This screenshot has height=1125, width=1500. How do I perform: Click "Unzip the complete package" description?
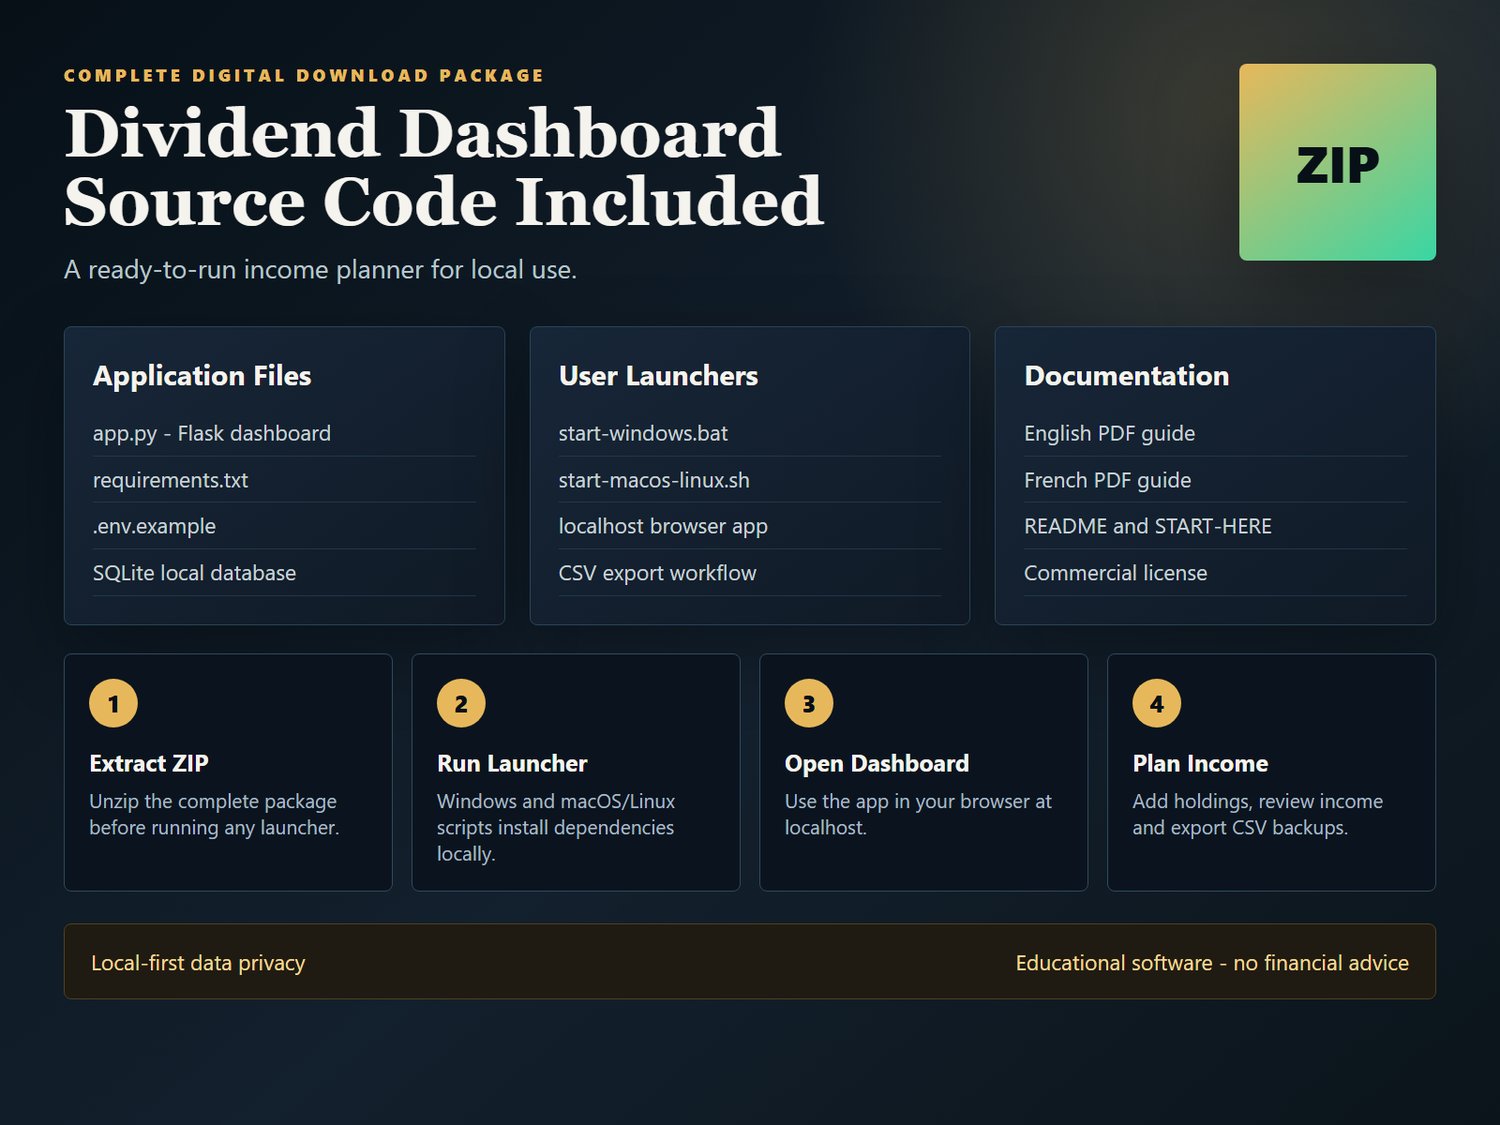(x=214, y=815)
